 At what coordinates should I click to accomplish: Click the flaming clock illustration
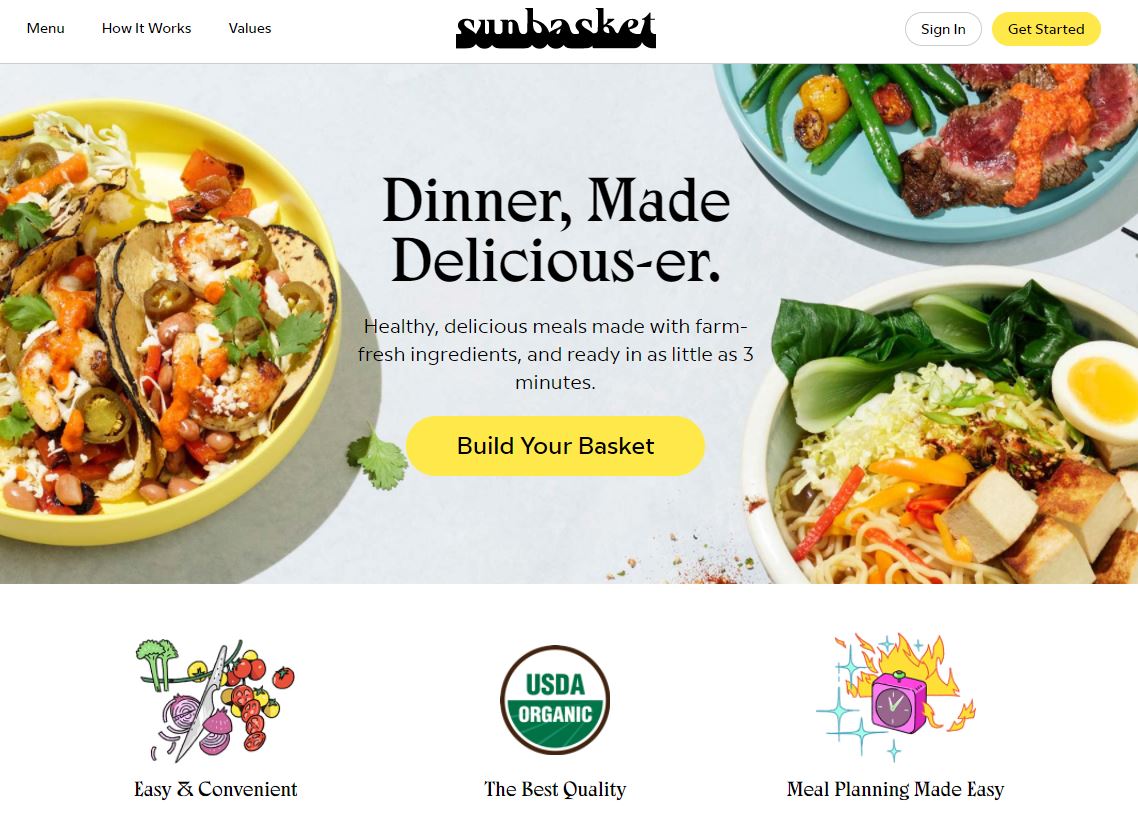tap(896, 697)
